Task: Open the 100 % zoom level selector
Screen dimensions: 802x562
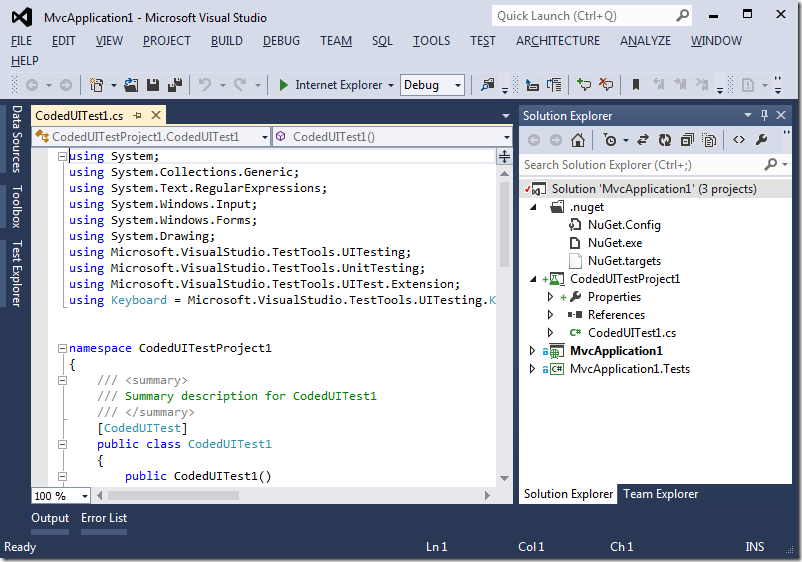Action: coord(84,496)
